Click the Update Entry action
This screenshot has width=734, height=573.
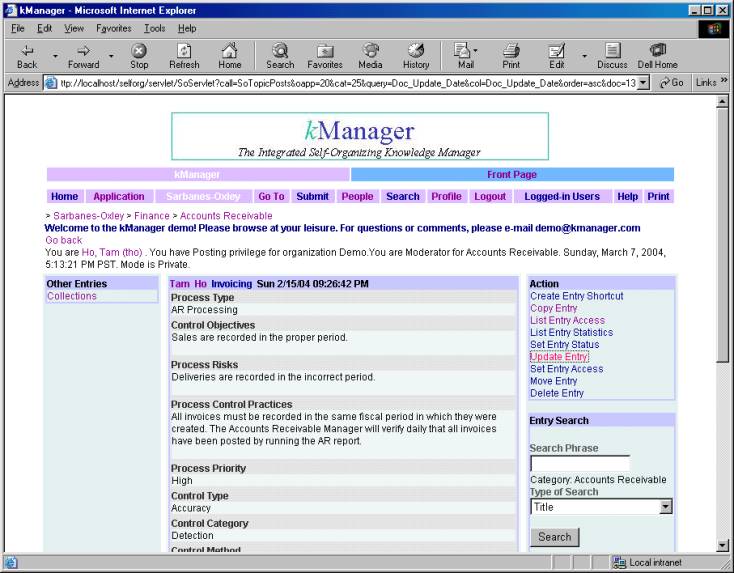pyautogui.click(x=559, y=357)
